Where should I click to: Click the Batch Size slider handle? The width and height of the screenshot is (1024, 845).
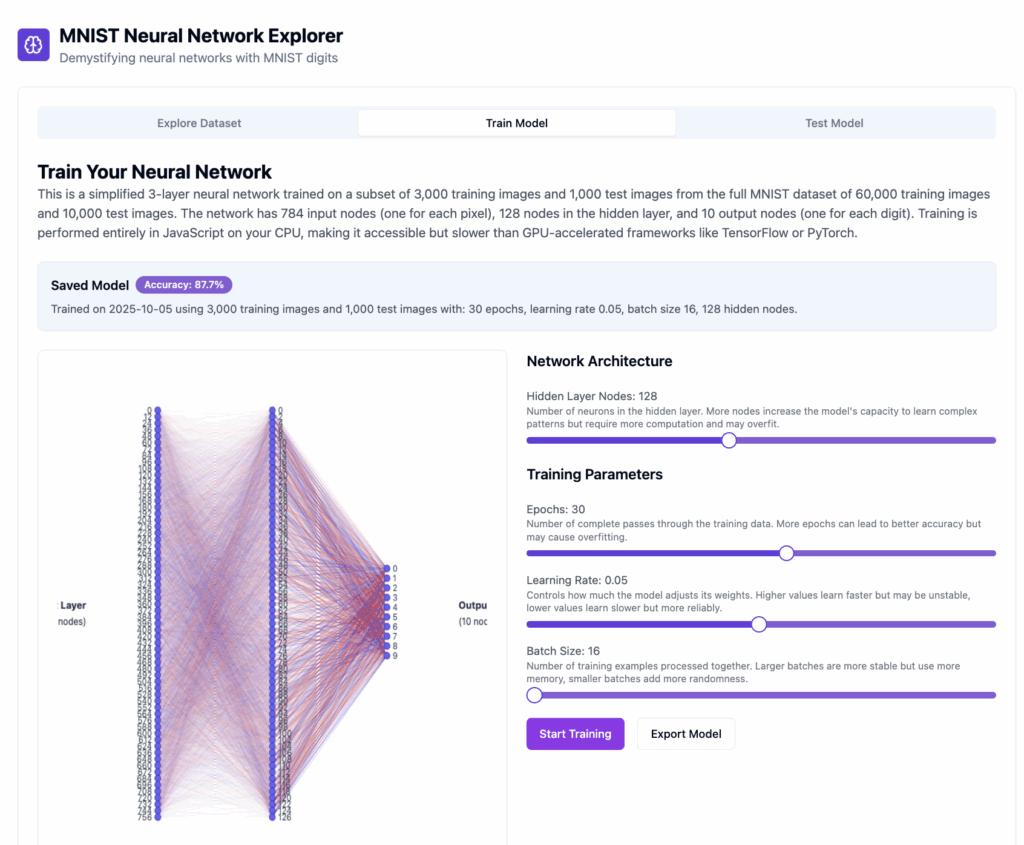534,695
